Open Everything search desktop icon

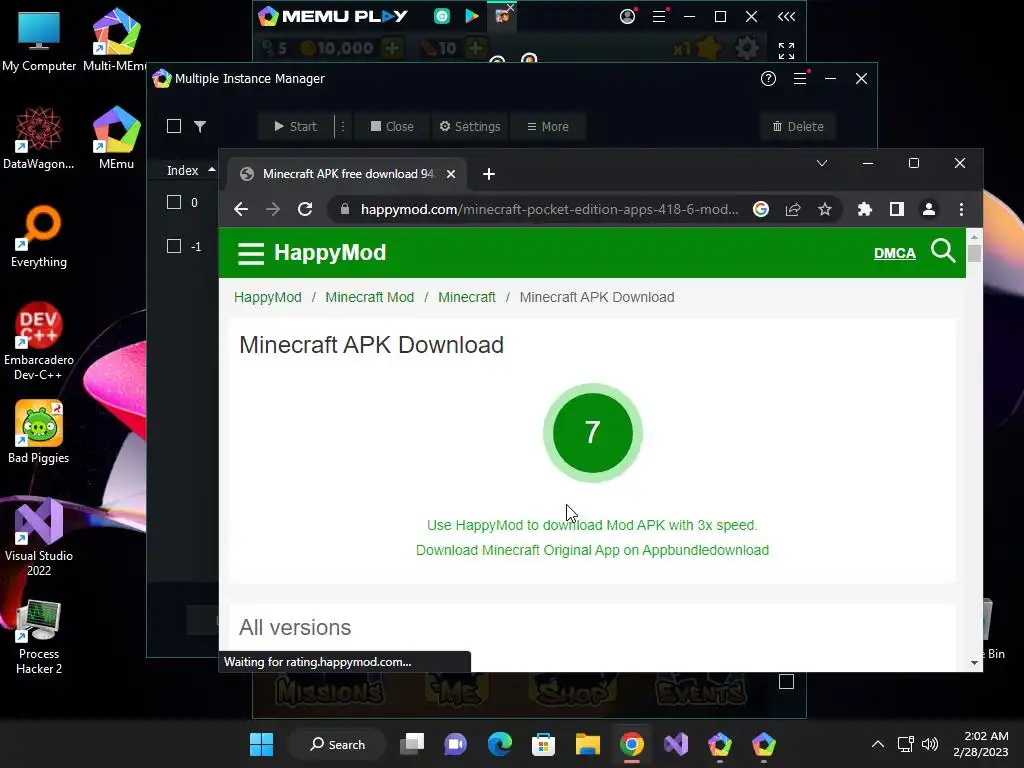point(39,237)
